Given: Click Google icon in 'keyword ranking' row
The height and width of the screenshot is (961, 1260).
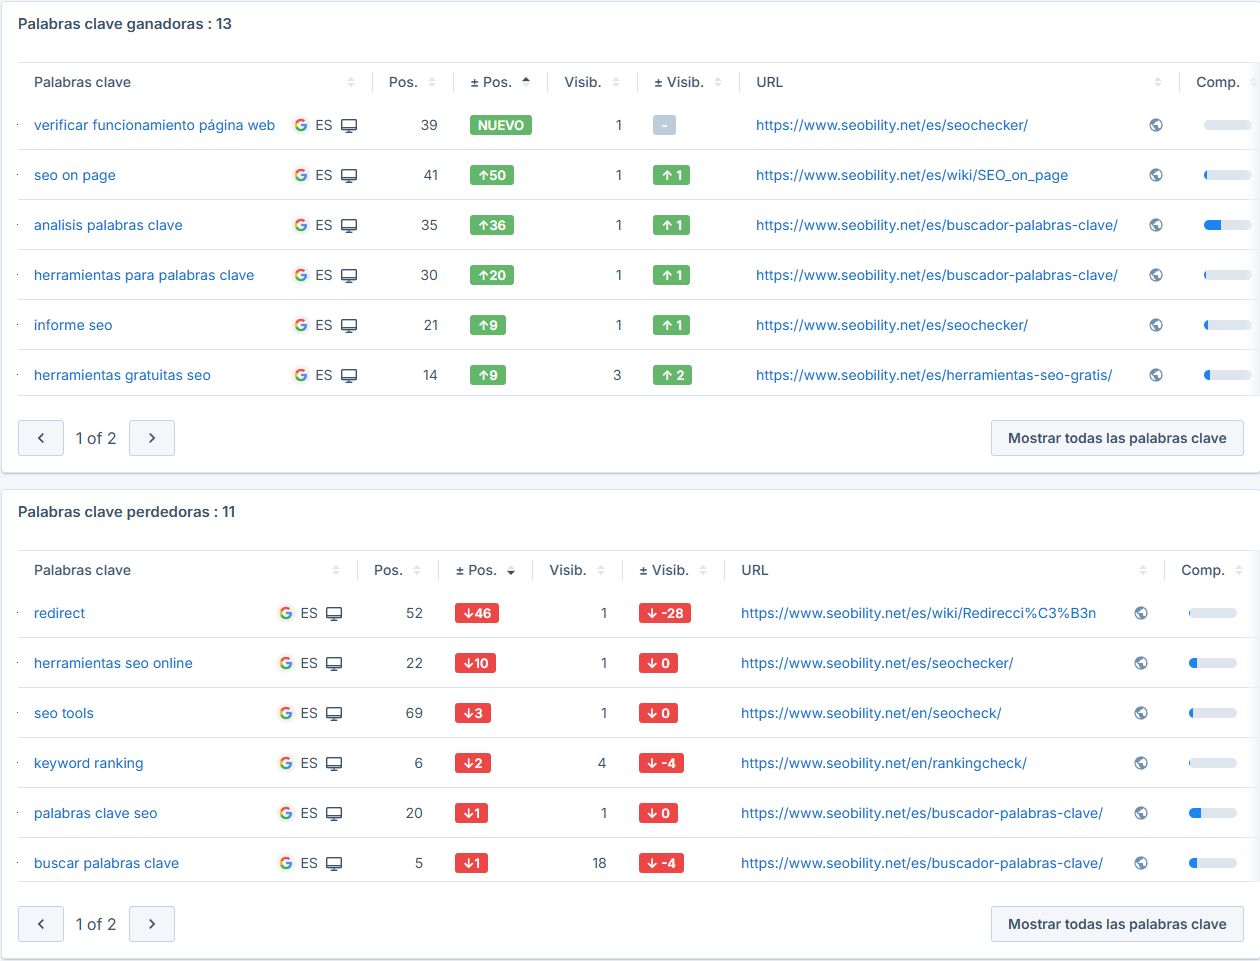Looking at the screenshot, I should pos(285,763).
